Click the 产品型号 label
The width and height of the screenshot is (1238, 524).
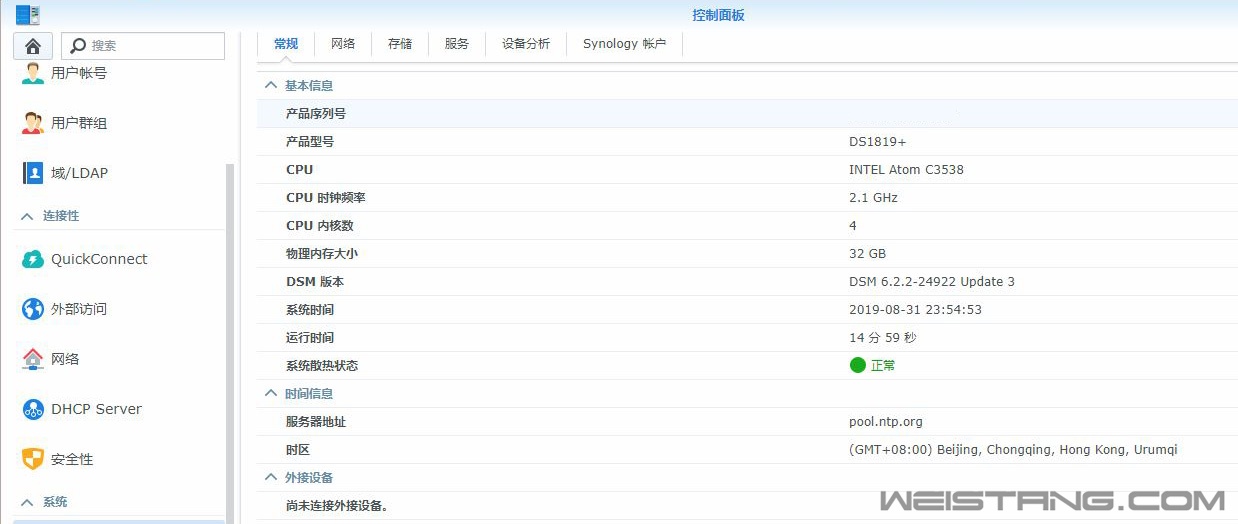click(310, 142)
